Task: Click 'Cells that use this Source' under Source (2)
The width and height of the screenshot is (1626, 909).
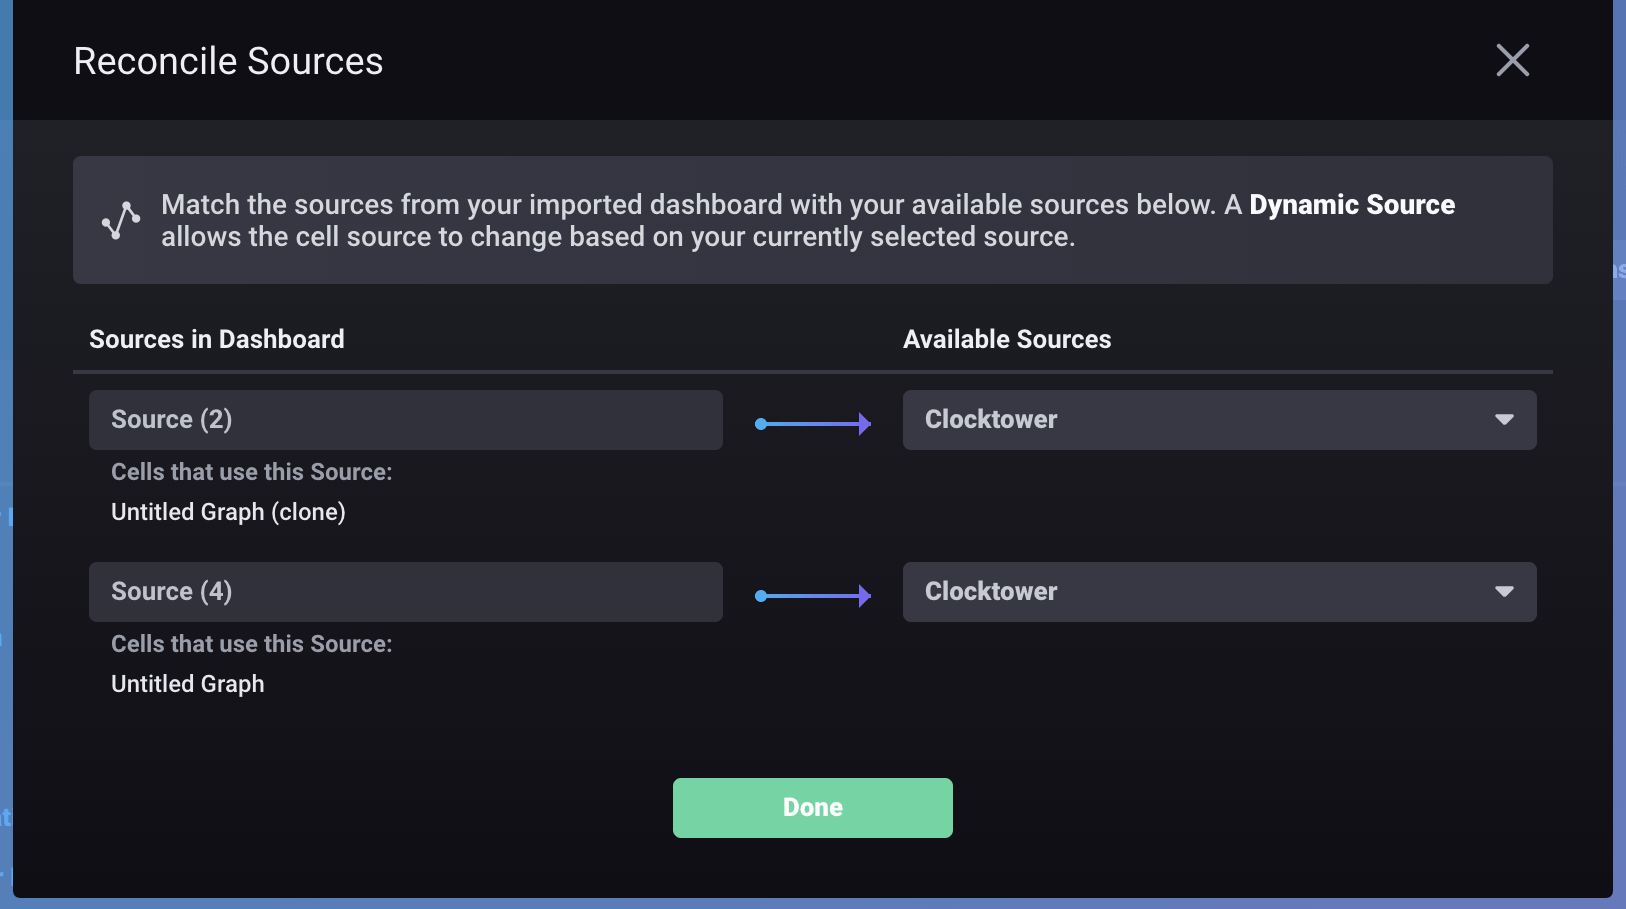Action: click(251, 472)
